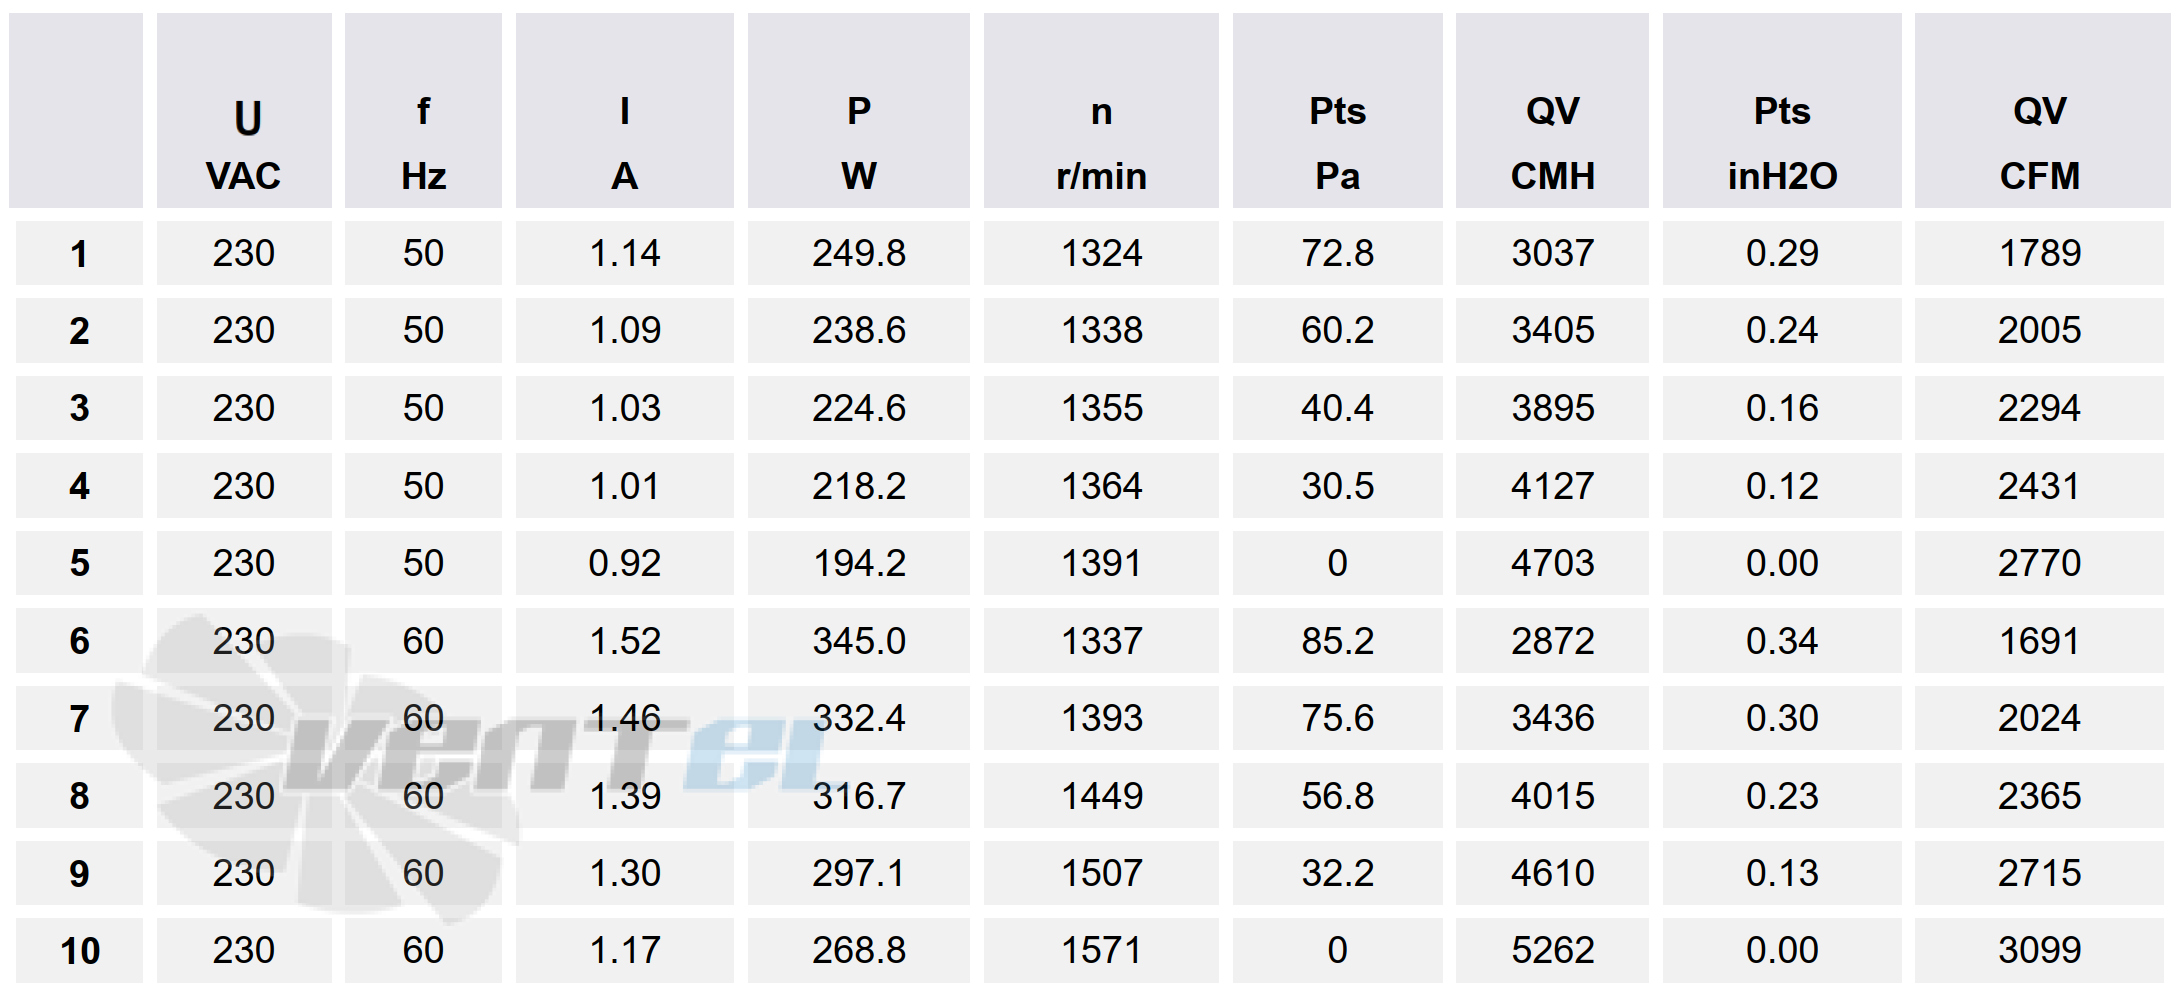Select the QV CFM column header
The width and height of the screenshot is (2179, 995).
click(2040, 145)
